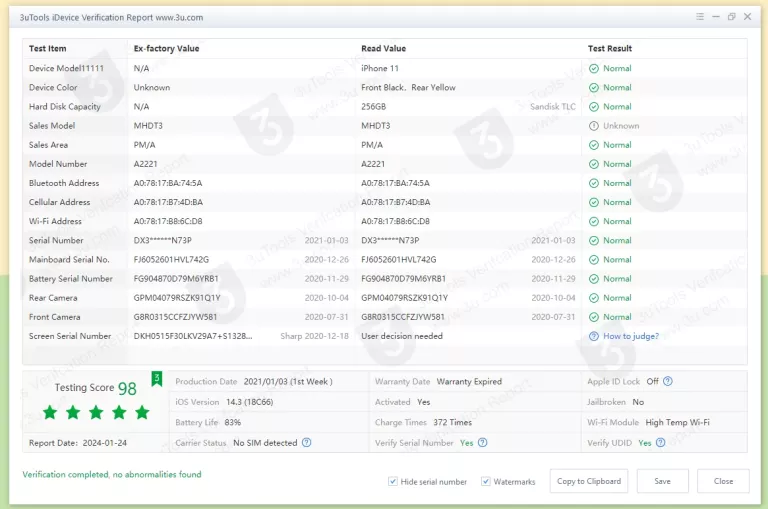The height and width of the screenshot is (509, 768).
Task: Click the Sales Area check icon
Action: (x=594, y=145)
